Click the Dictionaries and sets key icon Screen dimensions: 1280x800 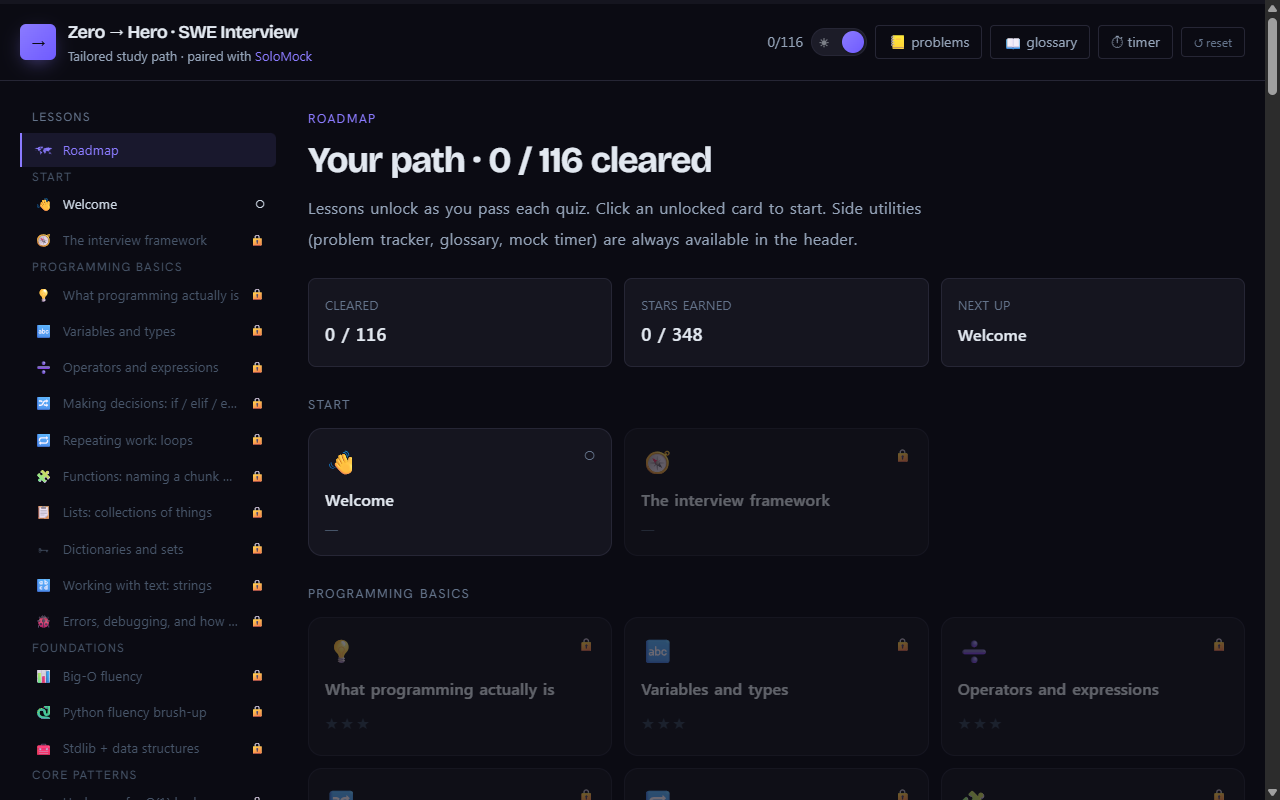(x=43, y=549)
